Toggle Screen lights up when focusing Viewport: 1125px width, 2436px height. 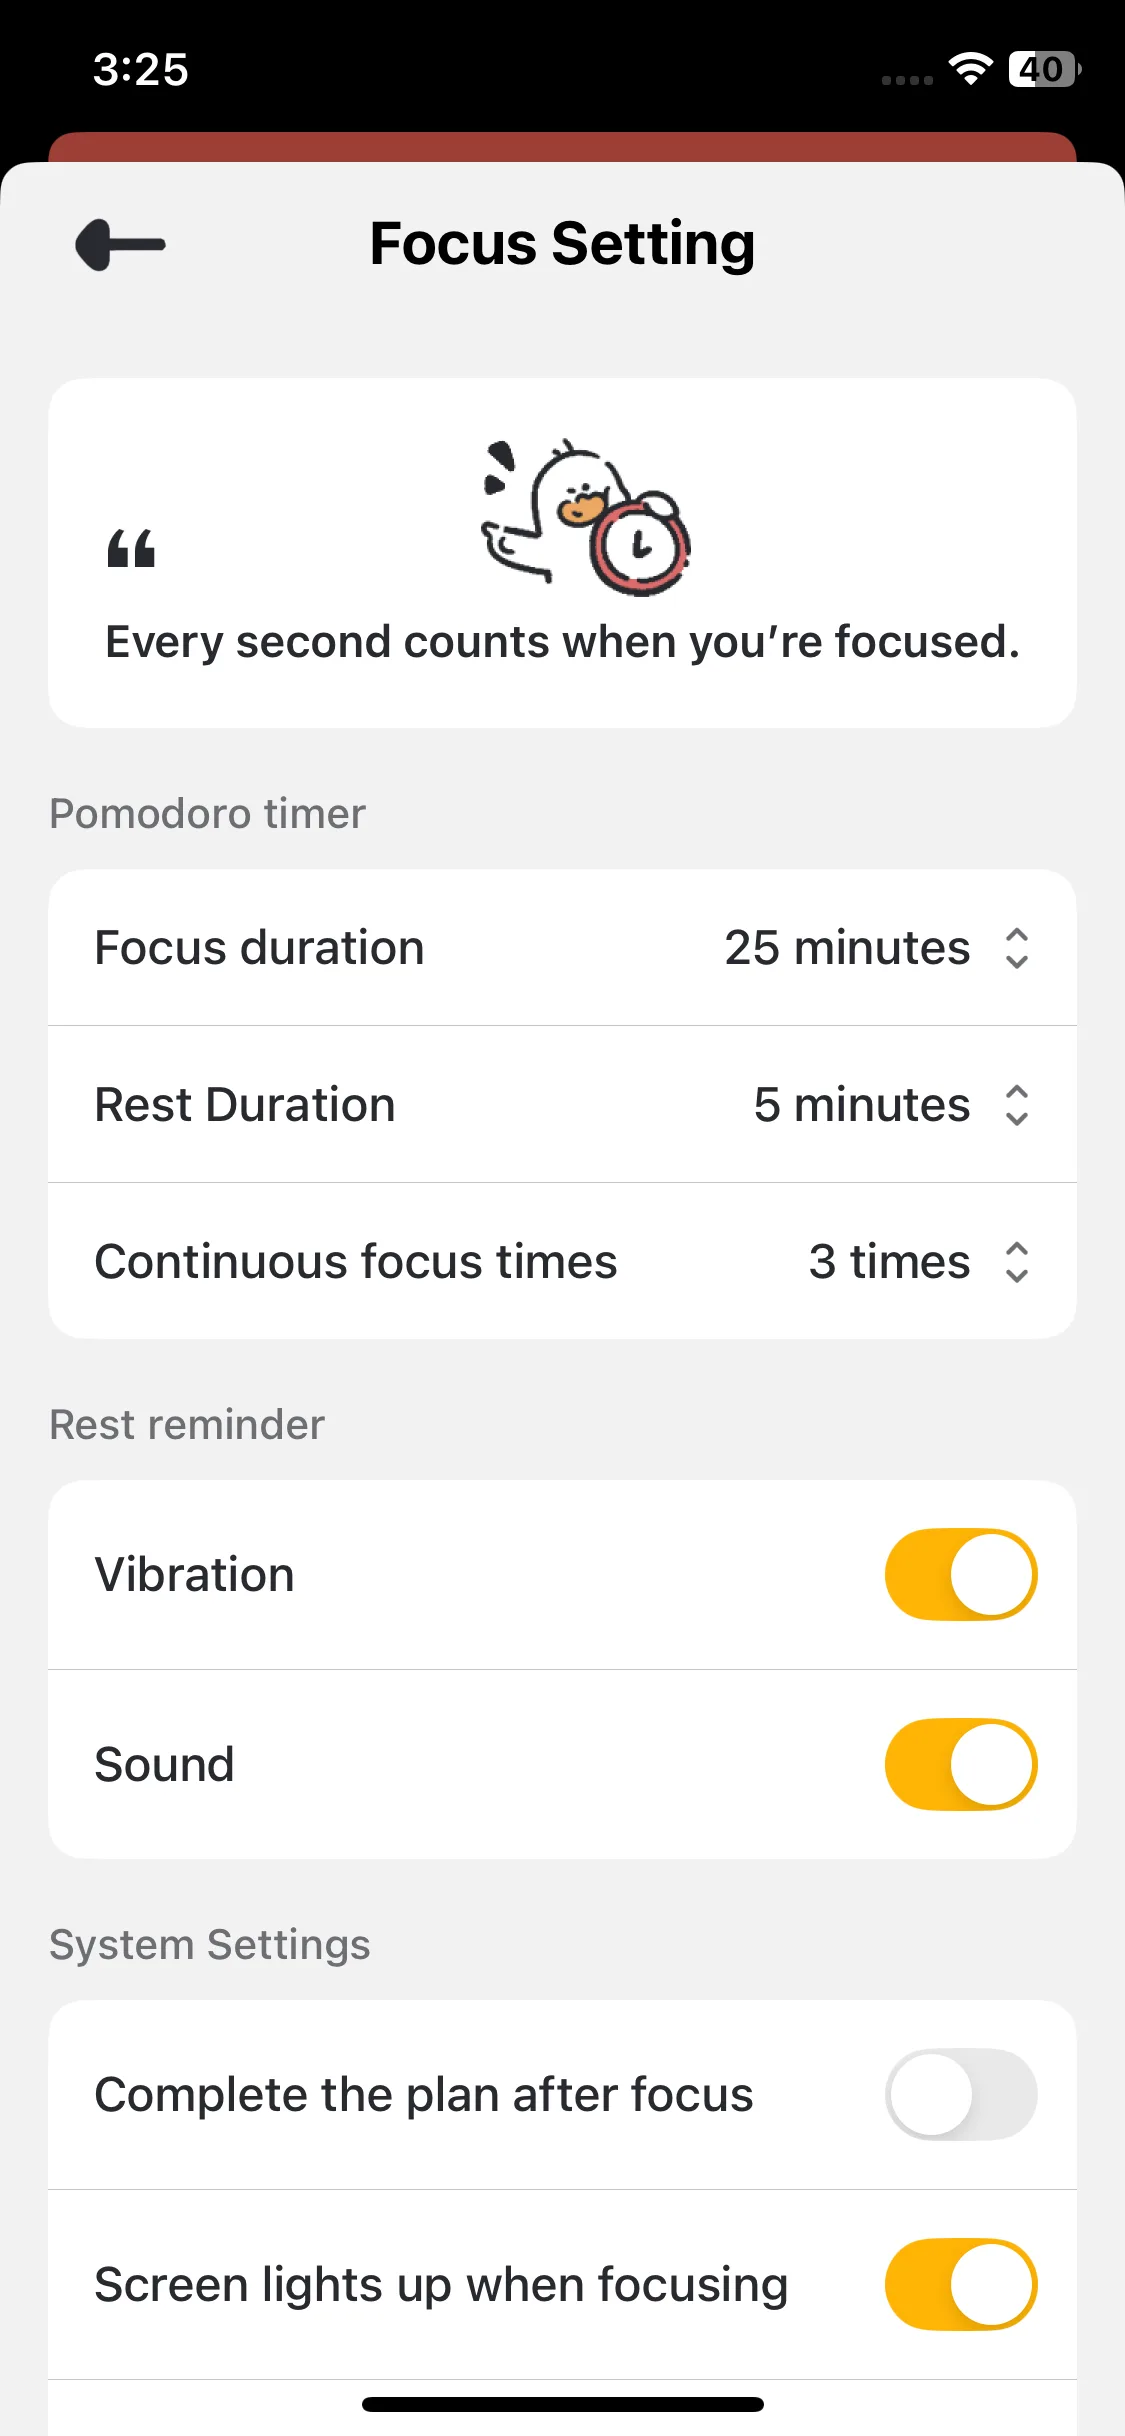[960, 2285]
